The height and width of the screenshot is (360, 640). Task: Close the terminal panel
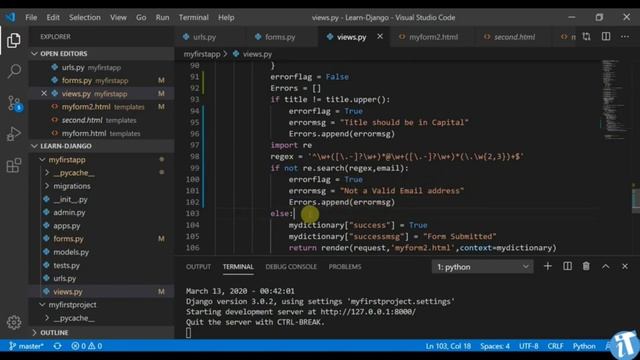point(625,267)
